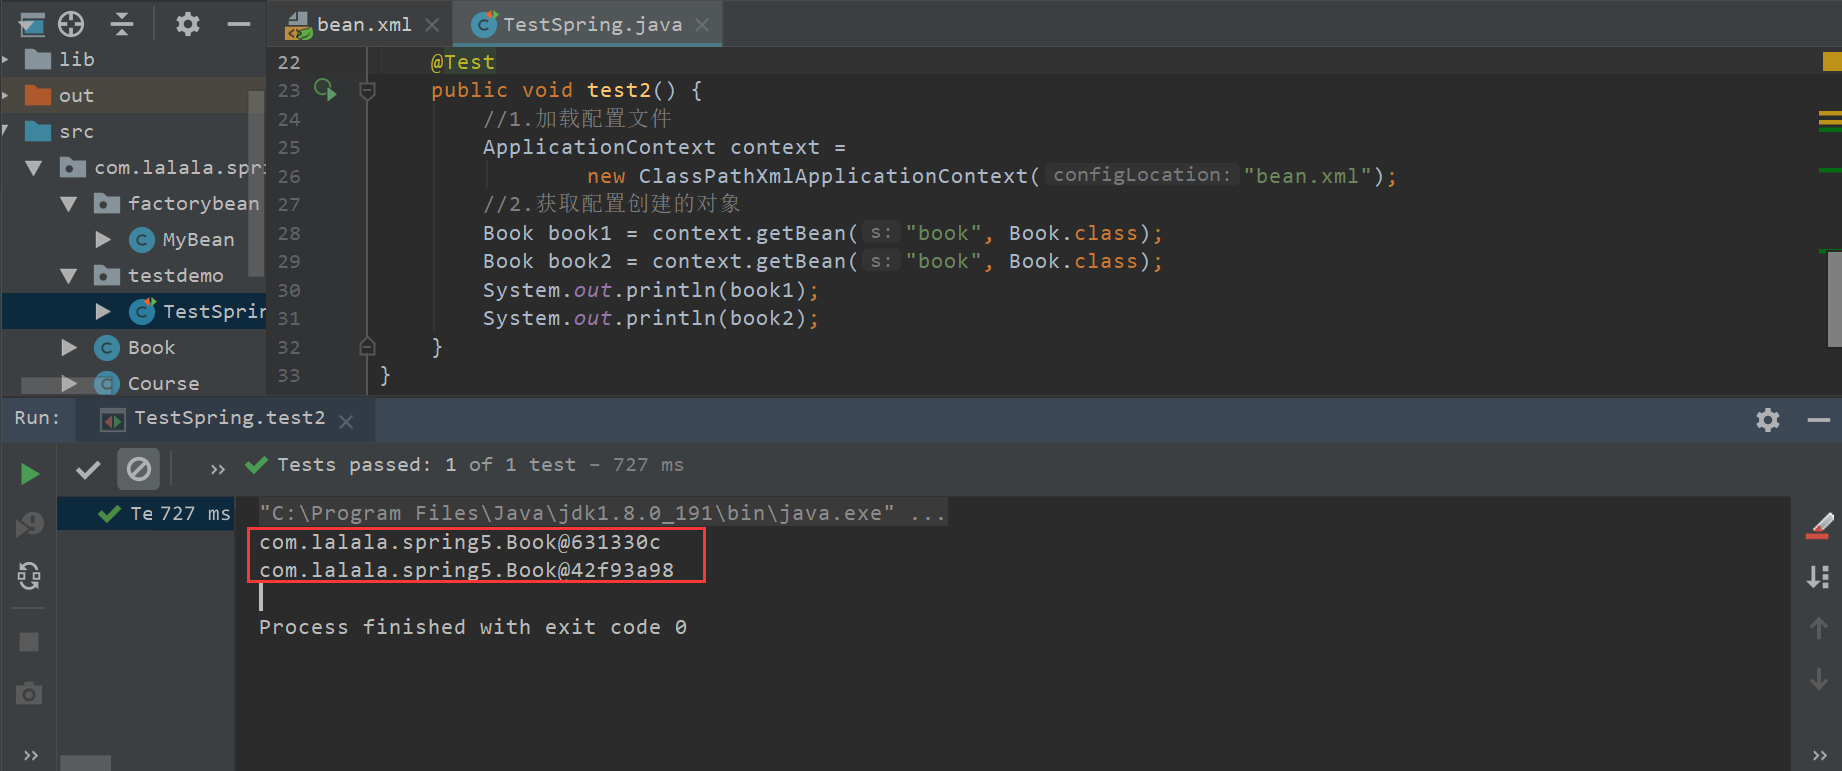Select passed test result row 727 ms
The height and width of the screenshot is (771, 1842).
145,513
